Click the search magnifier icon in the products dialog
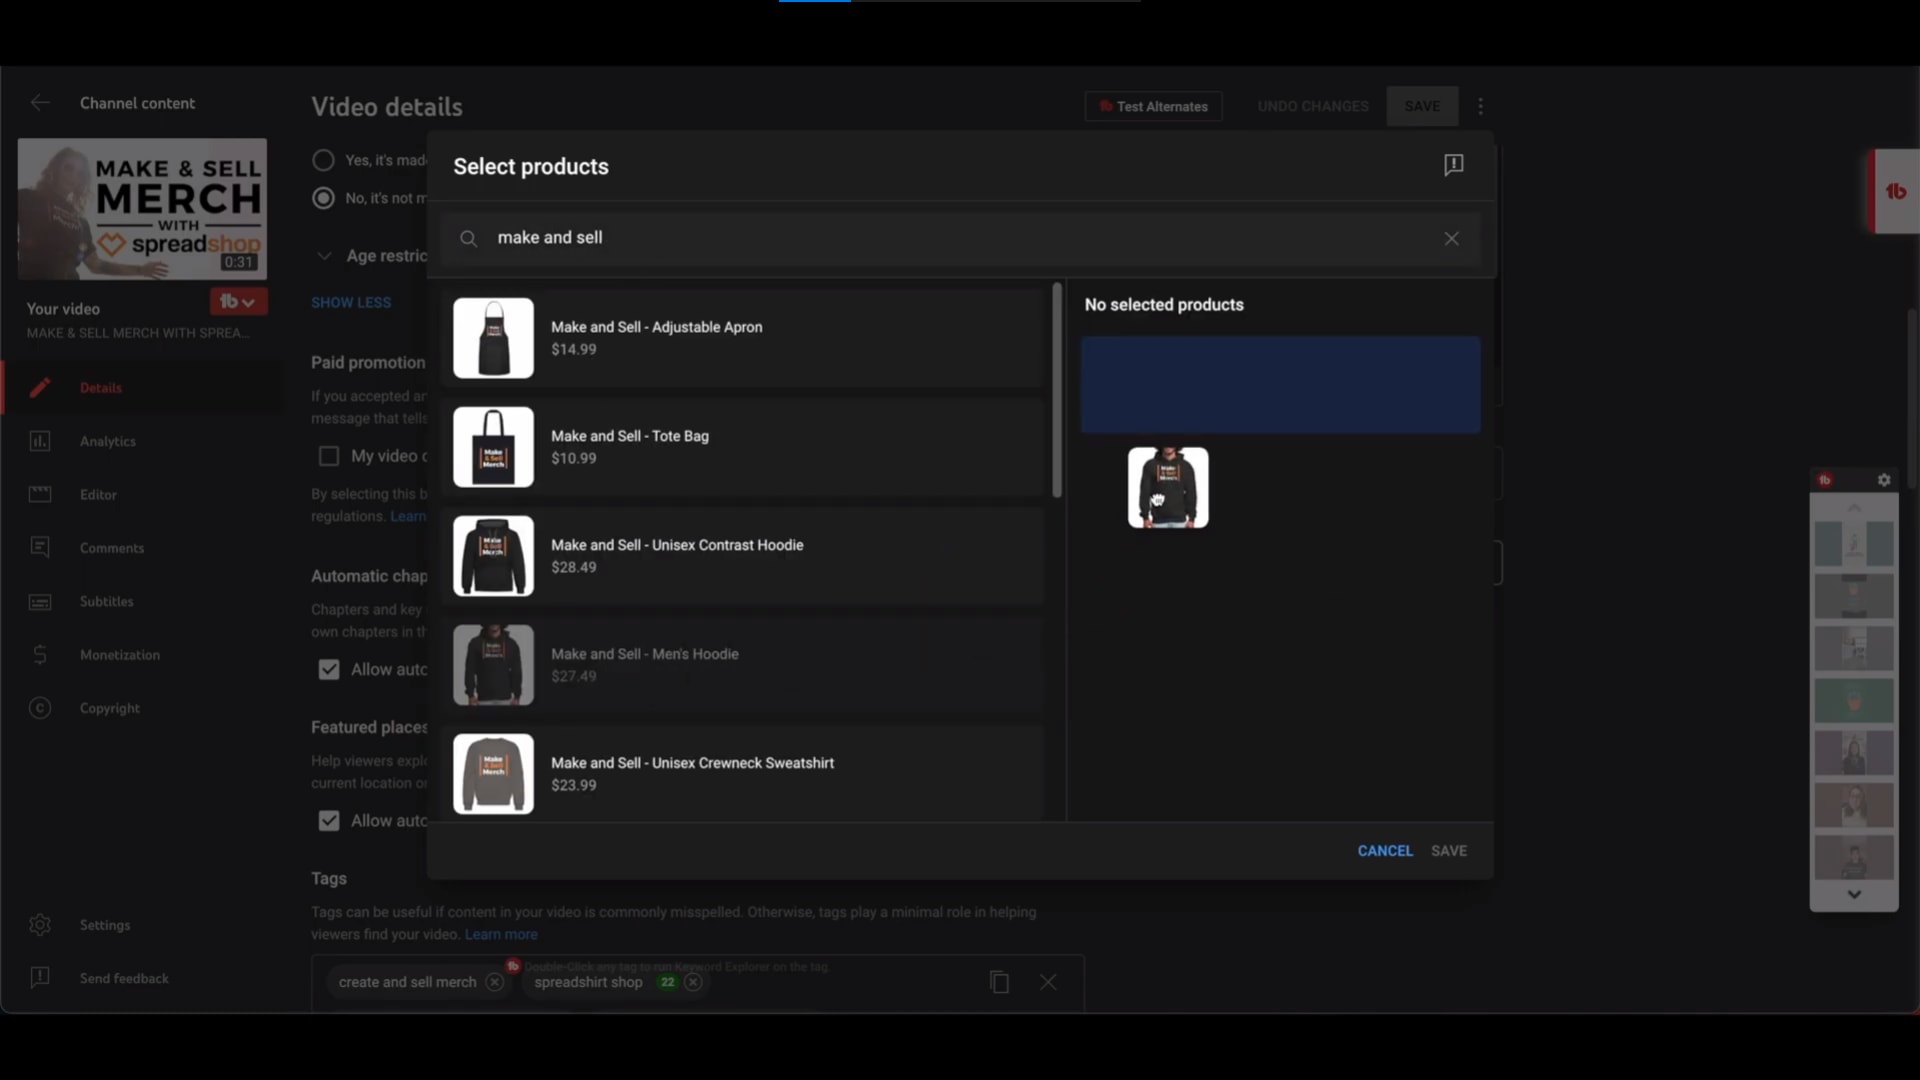This screenshot has height=1080, width=1920. pos(468,238)
